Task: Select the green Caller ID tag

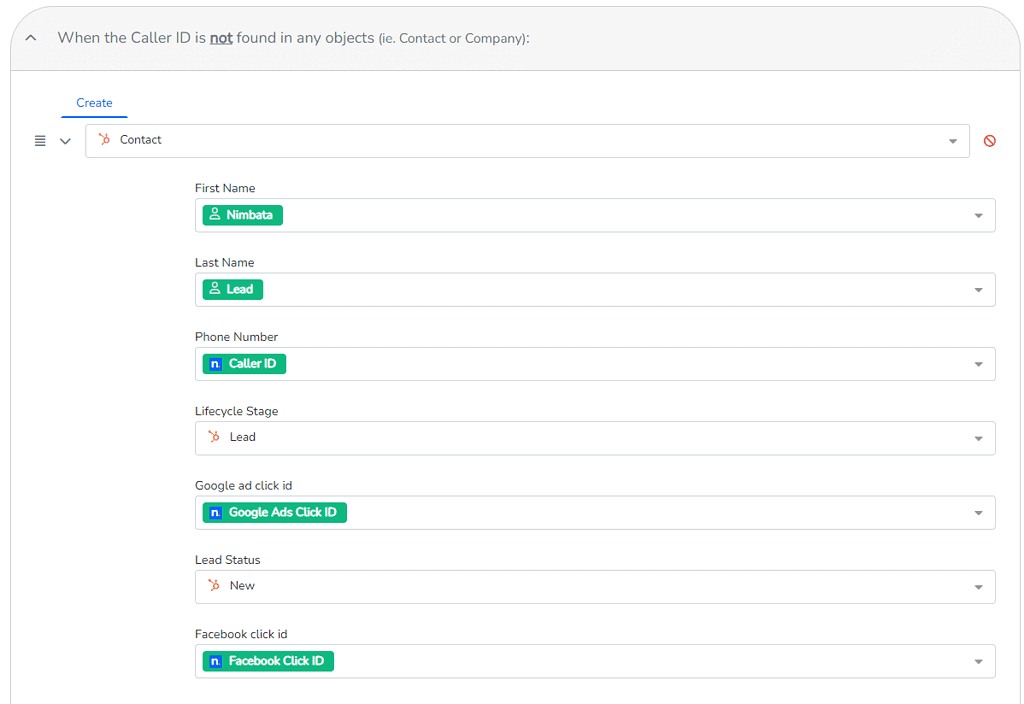Action: (x=244, y=363)
